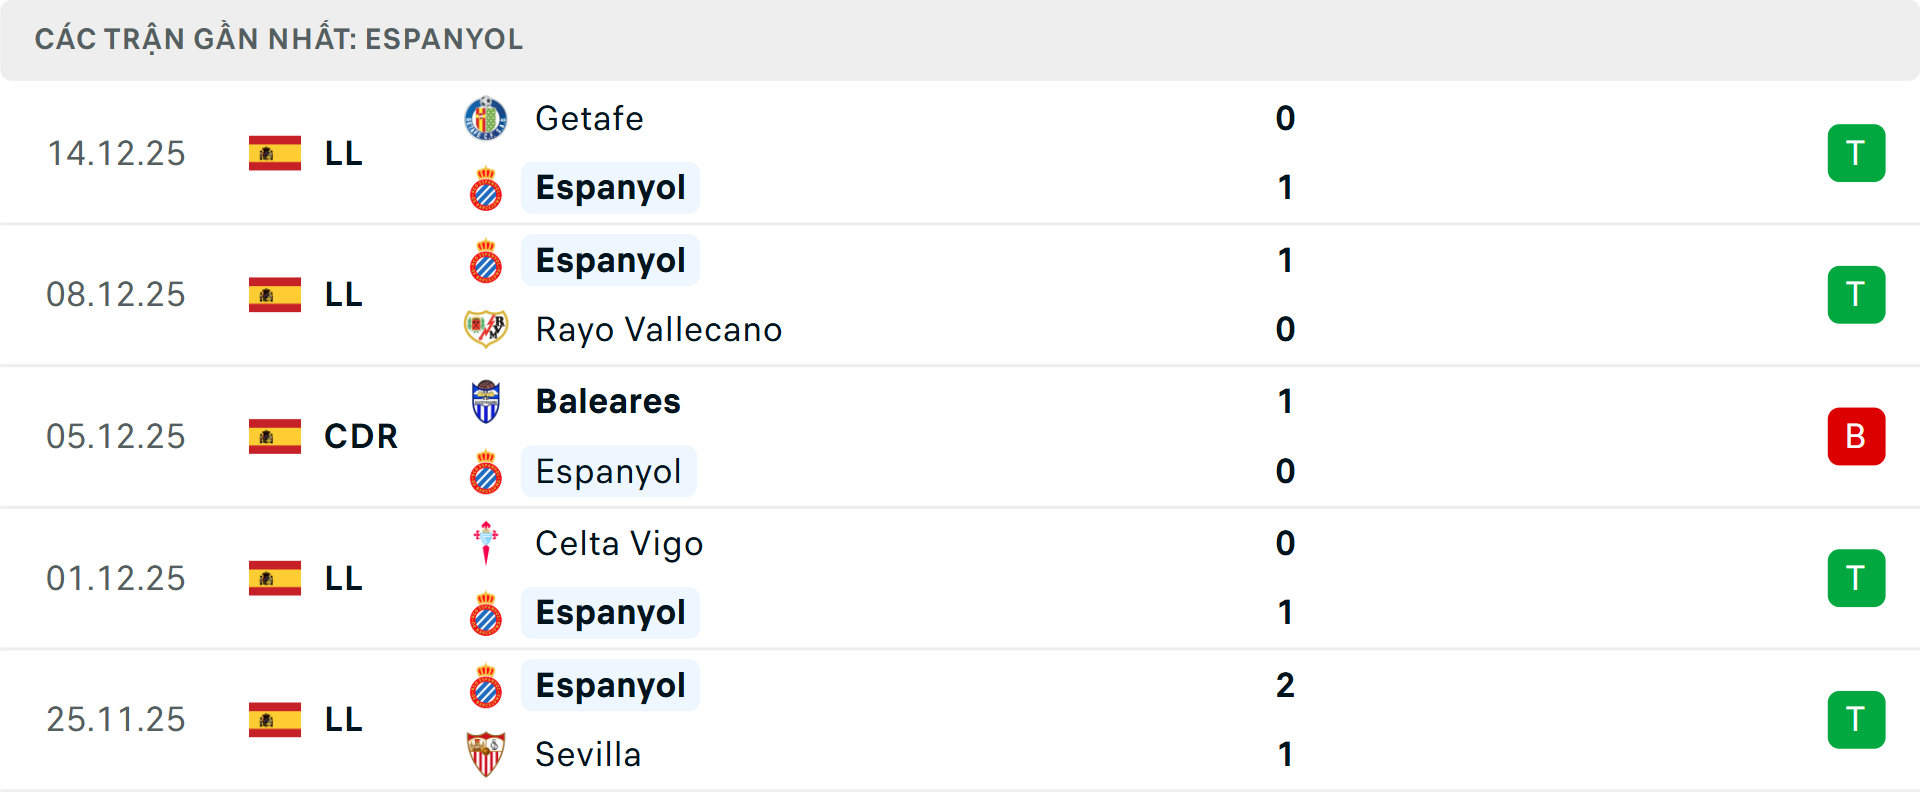Click the LL label in the 01.12.25 row

click(x=343, y=578)
